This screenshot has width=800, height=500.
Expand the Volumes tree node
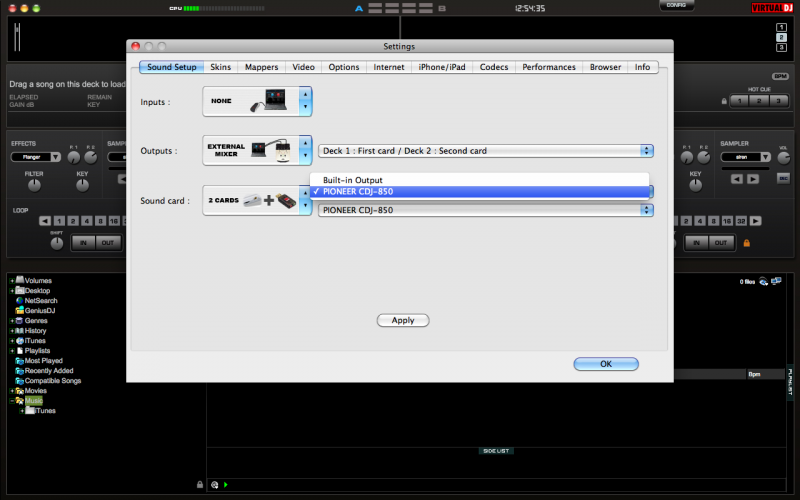coord(12,281)
